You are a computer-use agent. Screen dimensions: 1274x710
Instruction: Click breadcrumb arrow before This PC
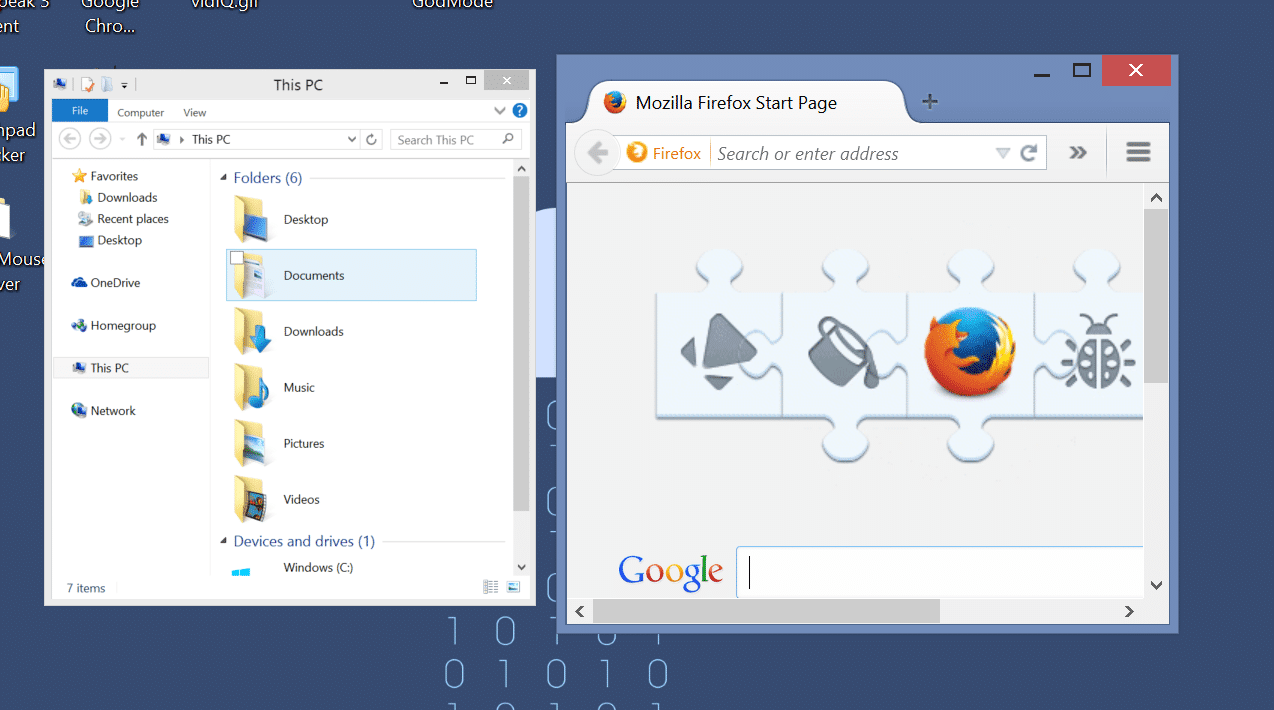(x=181, y=140)
